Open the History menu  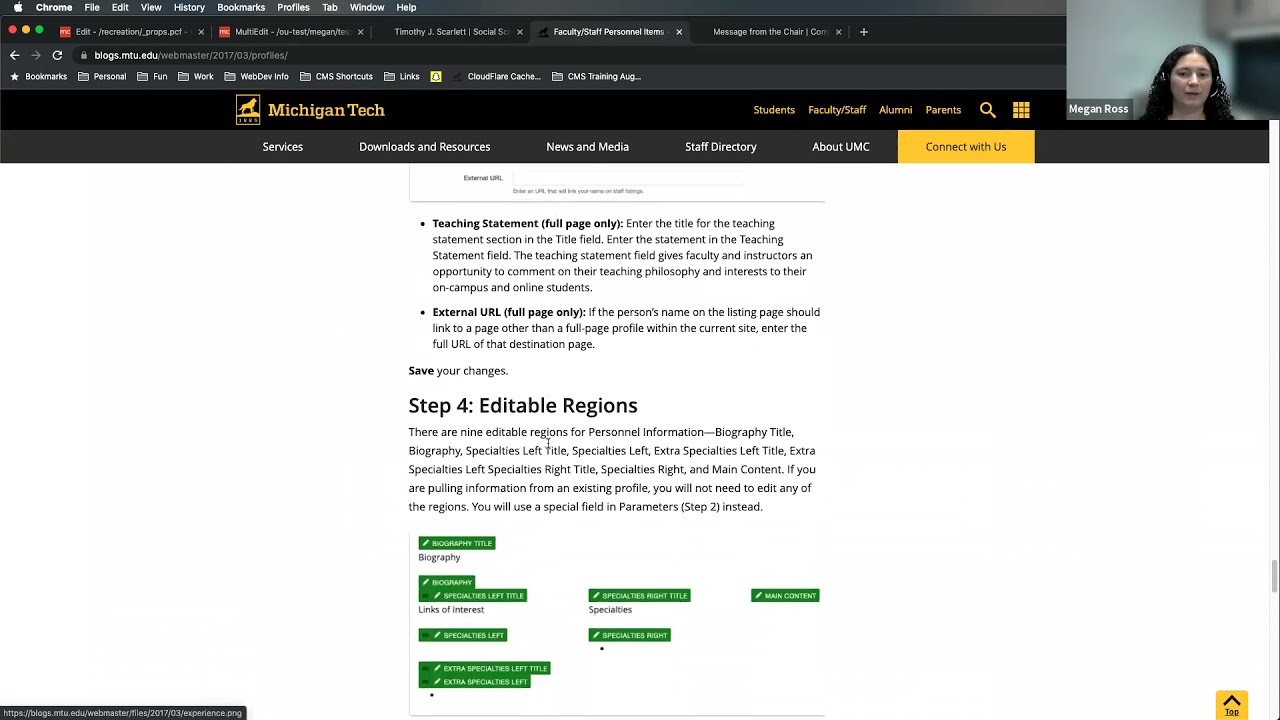tap(189, 7)
